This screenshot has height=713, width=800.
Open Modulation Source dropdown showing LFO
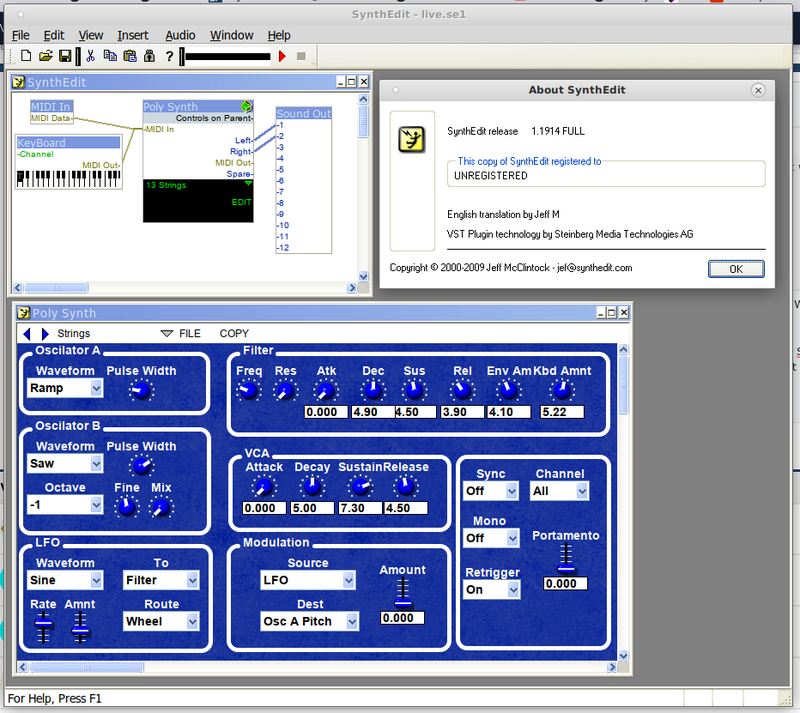point(308,580)
